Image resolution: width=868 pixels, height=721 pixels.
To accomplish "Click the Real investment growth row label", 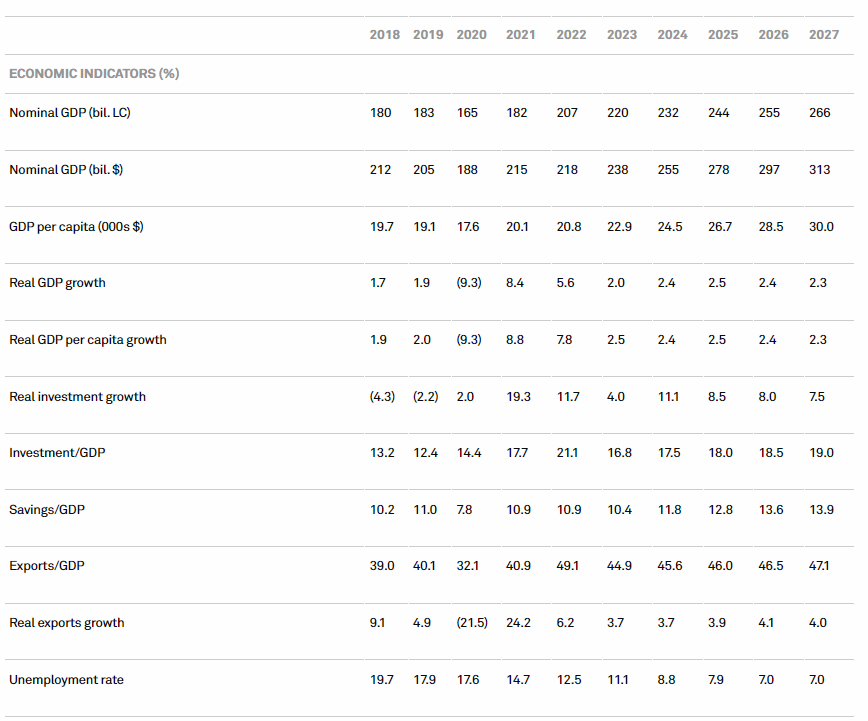I will tap(77, 397).
